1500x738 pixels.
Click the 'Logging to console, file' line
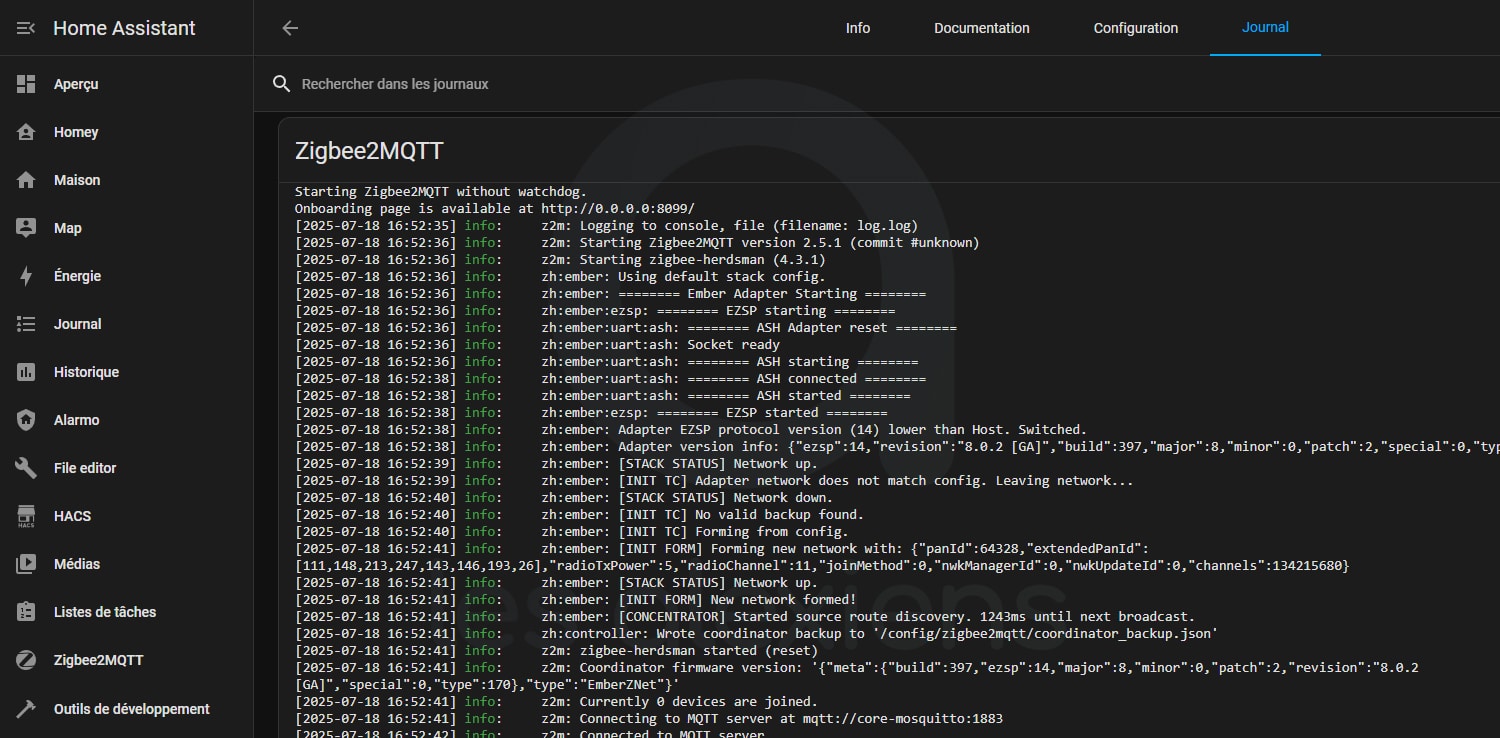coord(606,225)
